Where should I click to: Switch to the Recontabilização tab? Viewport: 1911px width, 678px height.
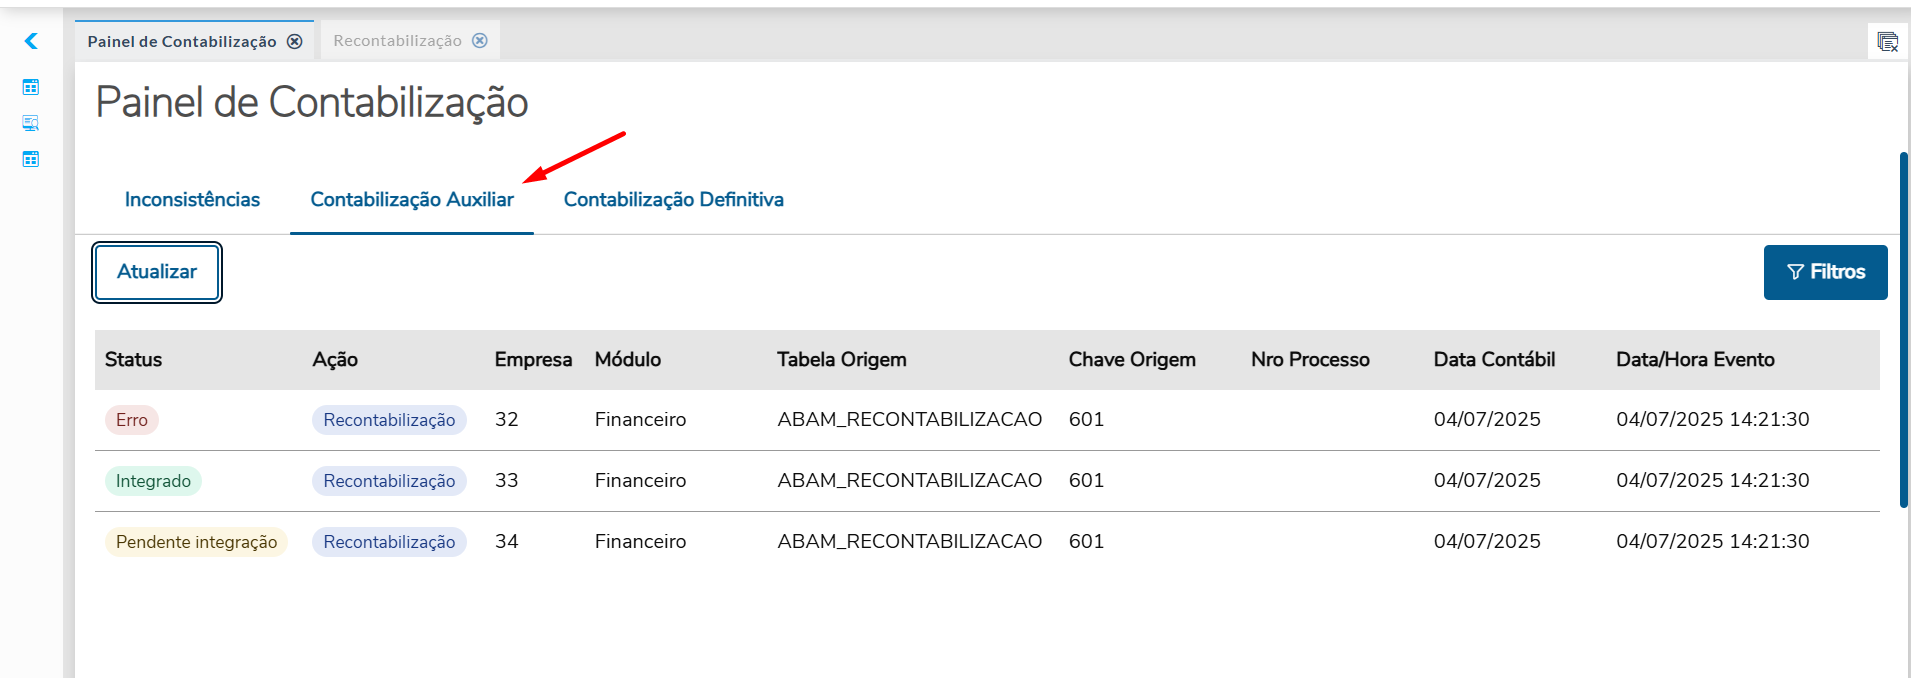tap(397, 41)
